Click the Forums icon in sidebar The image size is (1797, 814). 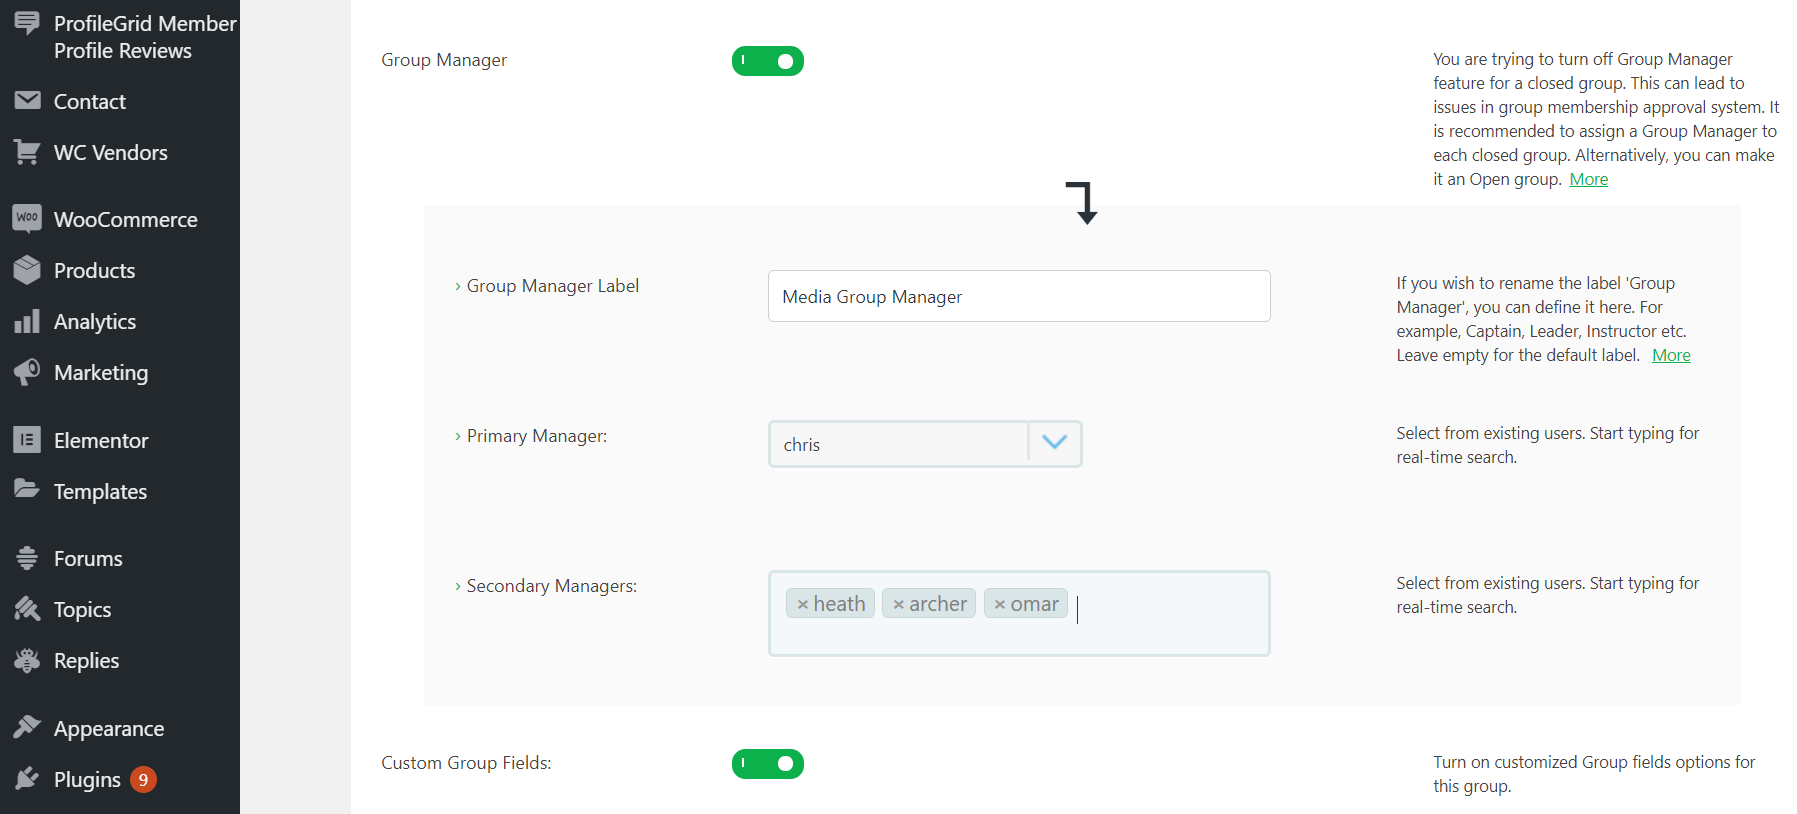(x=27, y=558)
